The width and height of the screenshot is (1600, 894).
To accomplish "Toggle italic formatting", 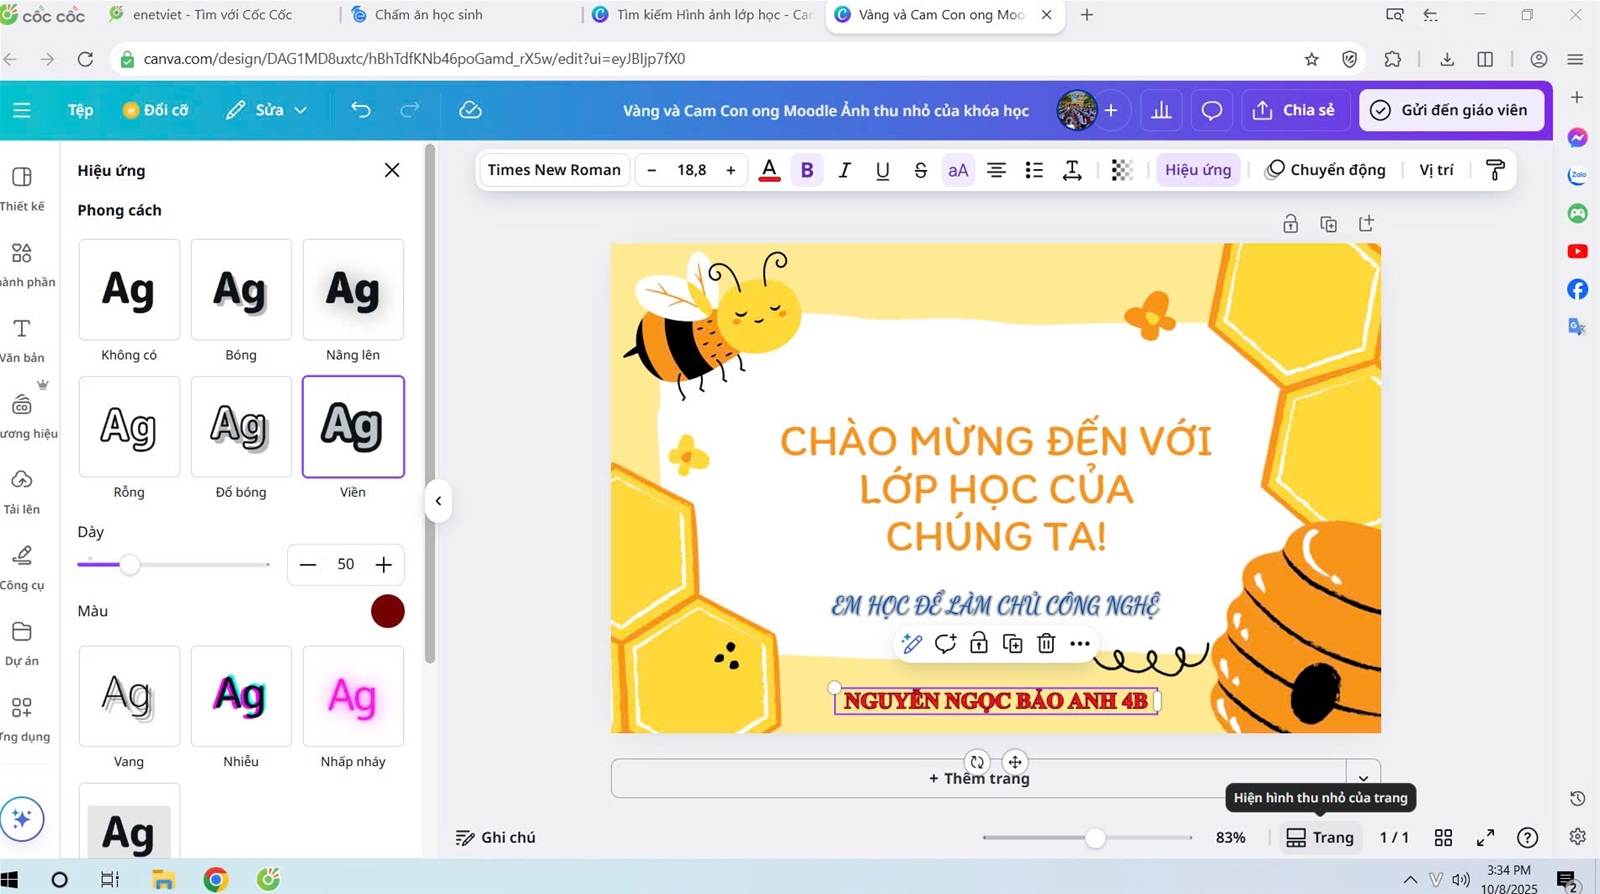I will [x=844, y=170].
